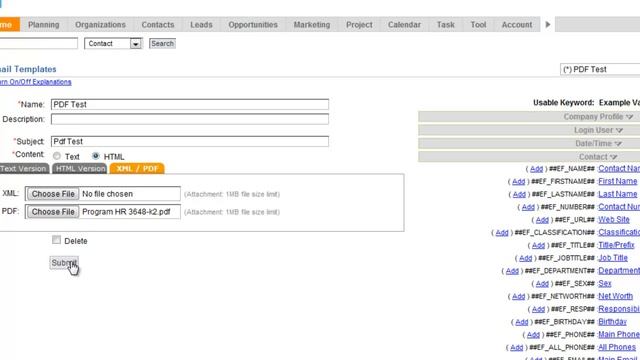The image size is (640, 360).
Task: Click the All Phones example link
Action: [617, 347]
